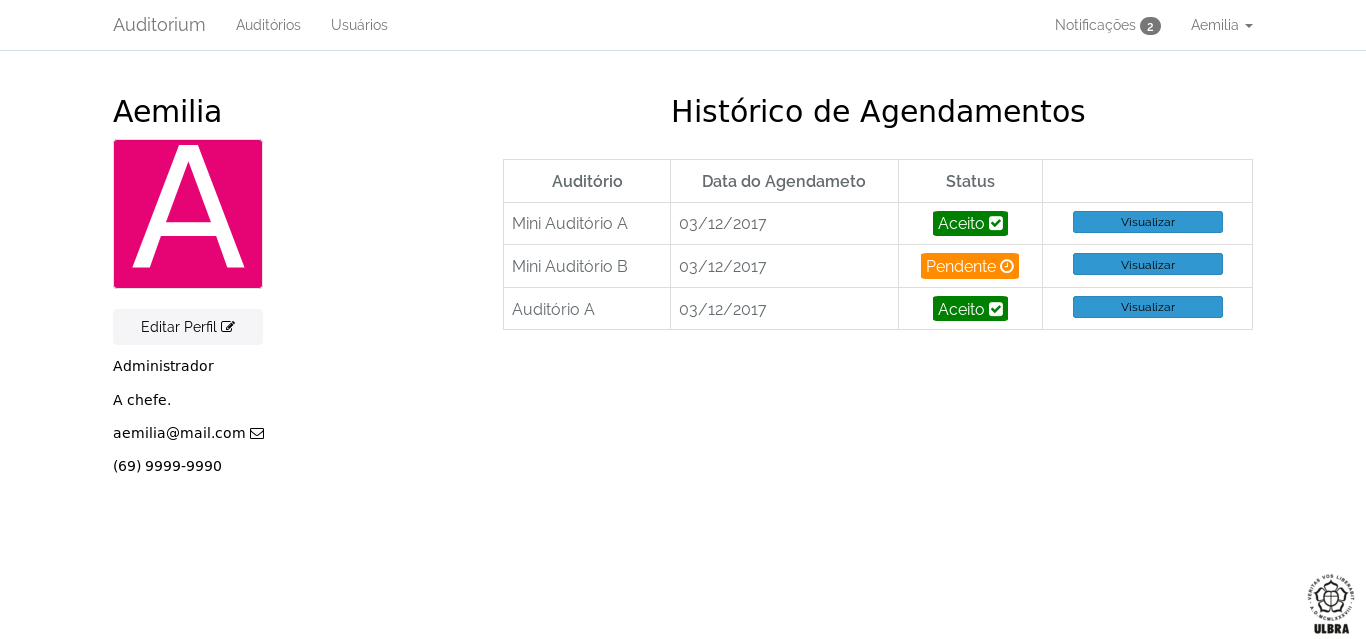Click the clock icon on the Pendente badge

click(x=1007, y=266)
